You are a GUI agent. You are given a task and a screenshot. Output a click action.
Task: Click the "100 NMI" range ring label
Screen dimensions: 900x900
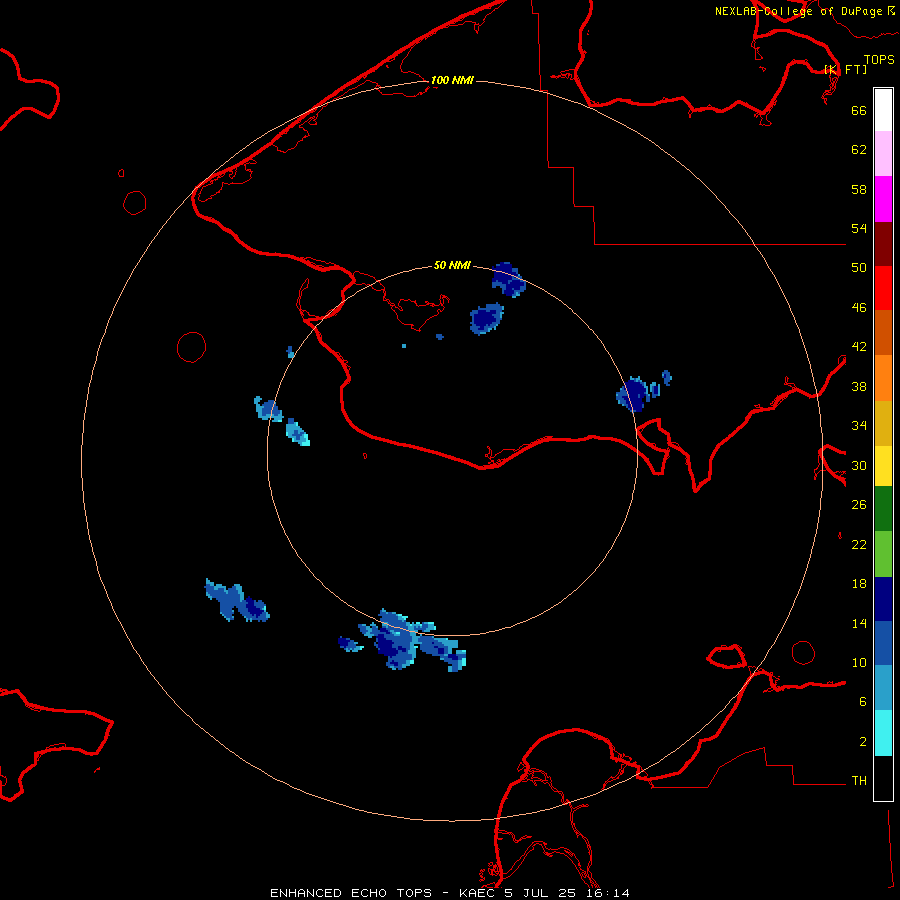click(452, 80)
